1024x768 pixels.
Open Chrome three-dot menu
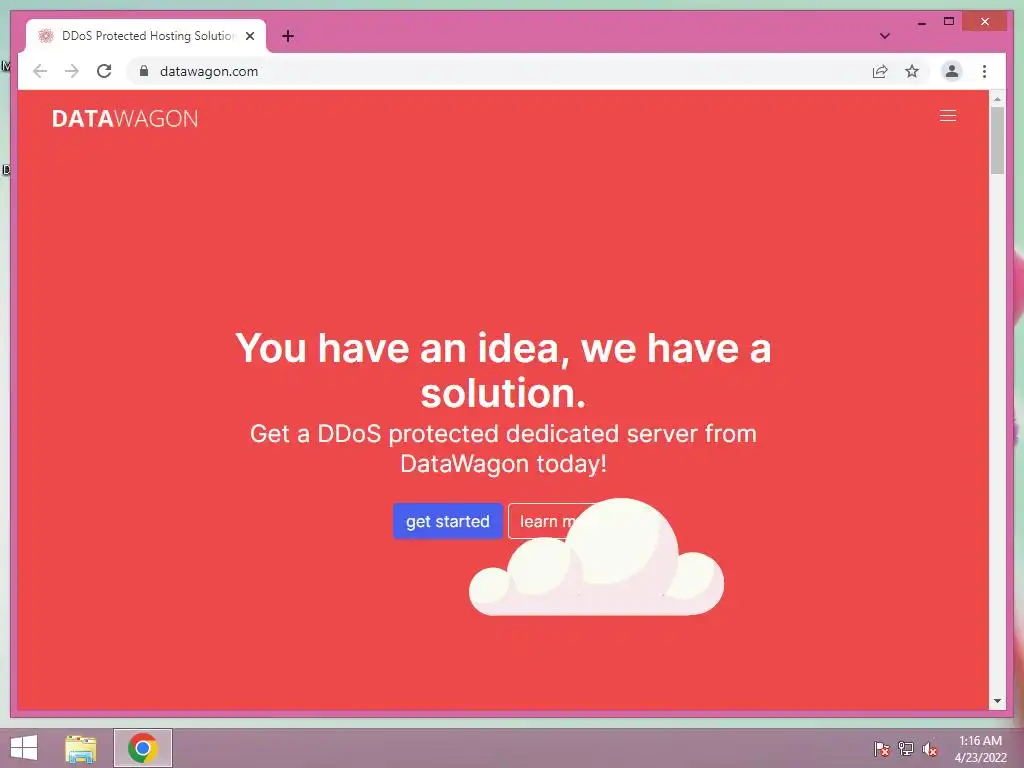coord(984,71)
